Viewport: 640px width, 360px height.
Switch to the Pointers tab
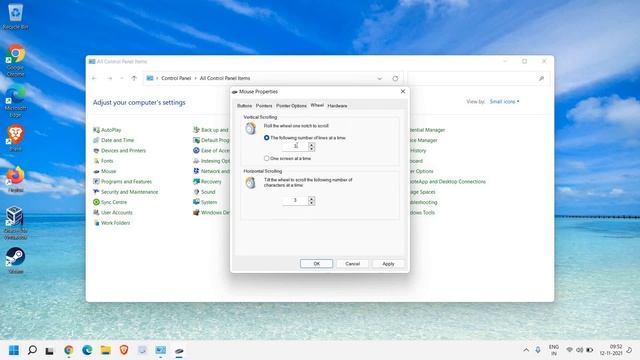[x=264, y=106]
